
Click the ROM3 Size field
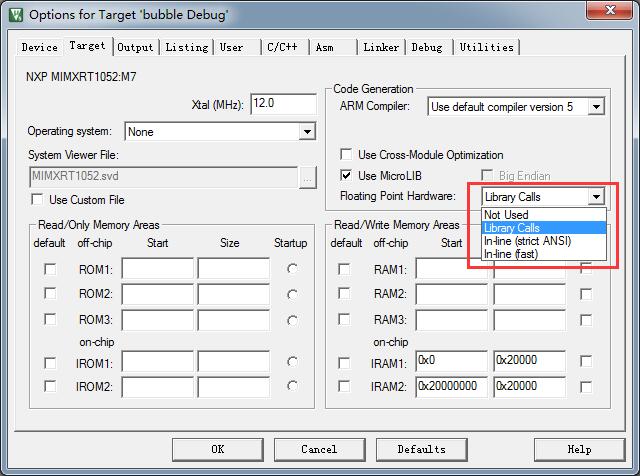pos(234,320)
